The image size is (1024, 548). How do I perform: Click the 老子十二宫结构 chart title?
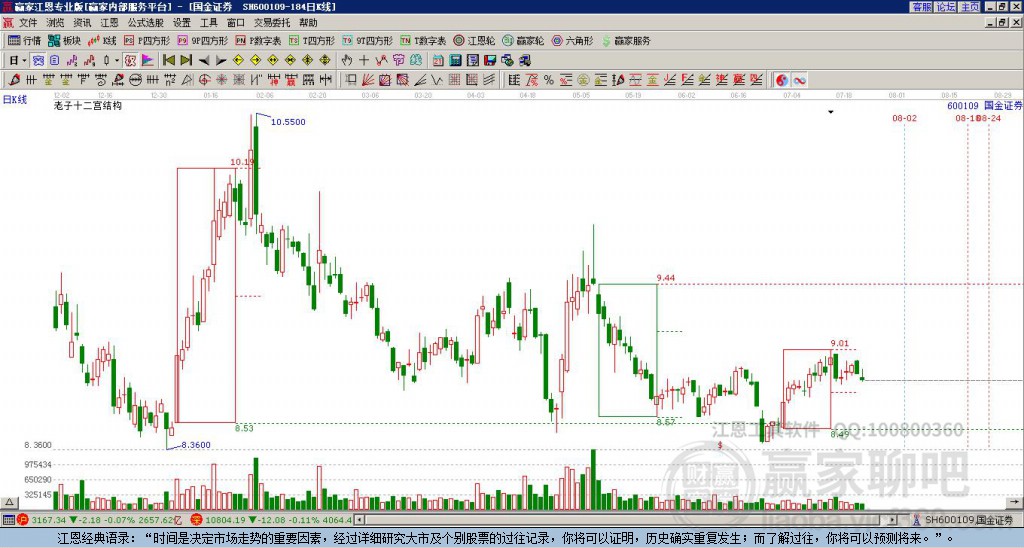pos(88,105)
